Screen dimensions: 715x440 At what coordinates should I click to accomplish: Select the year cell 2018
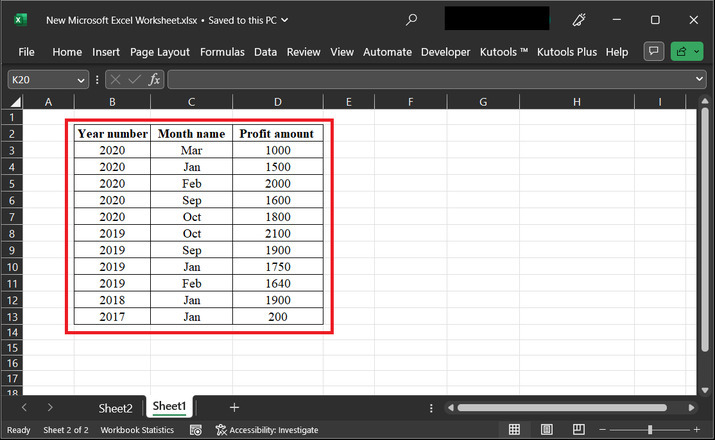coord(112,300)
